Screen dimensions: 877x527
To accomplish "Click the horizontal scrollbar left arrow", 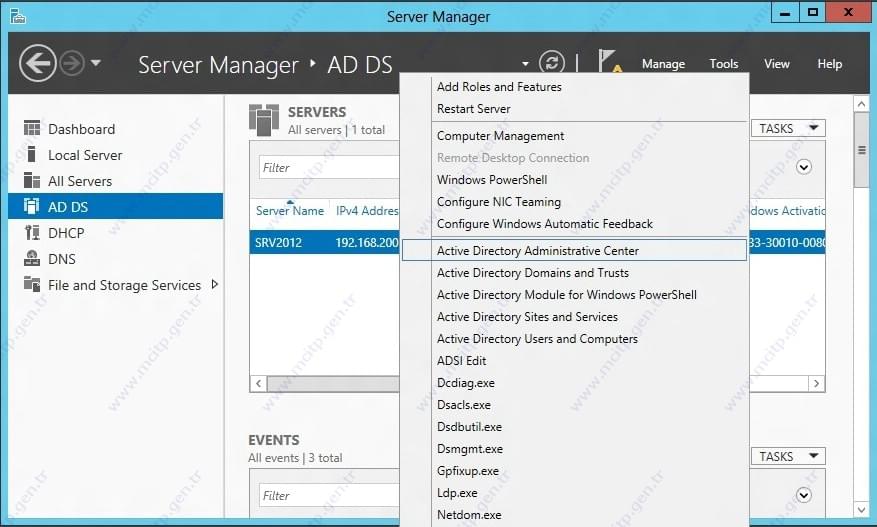I will (x=258, y=383).
